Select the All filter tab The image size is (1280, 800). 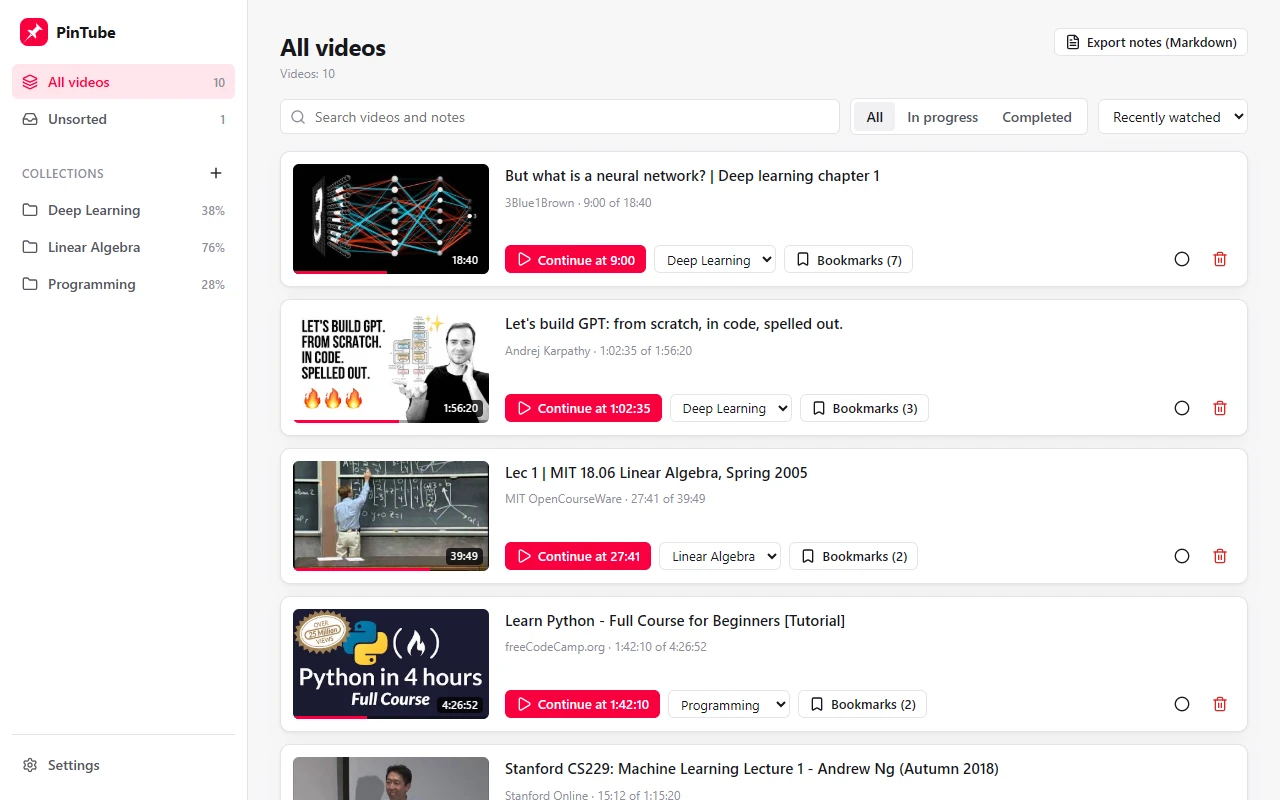click(x=875, y=117)
